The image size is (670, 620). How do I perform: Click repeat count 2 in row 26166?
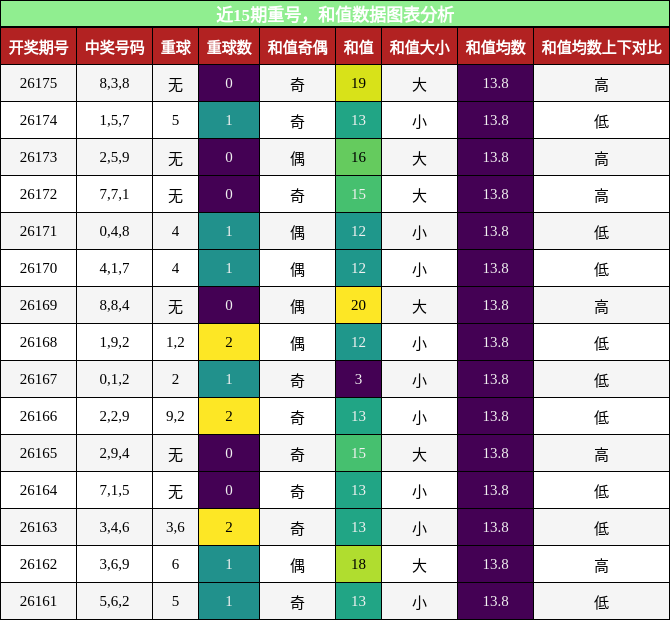click(229, 416)
